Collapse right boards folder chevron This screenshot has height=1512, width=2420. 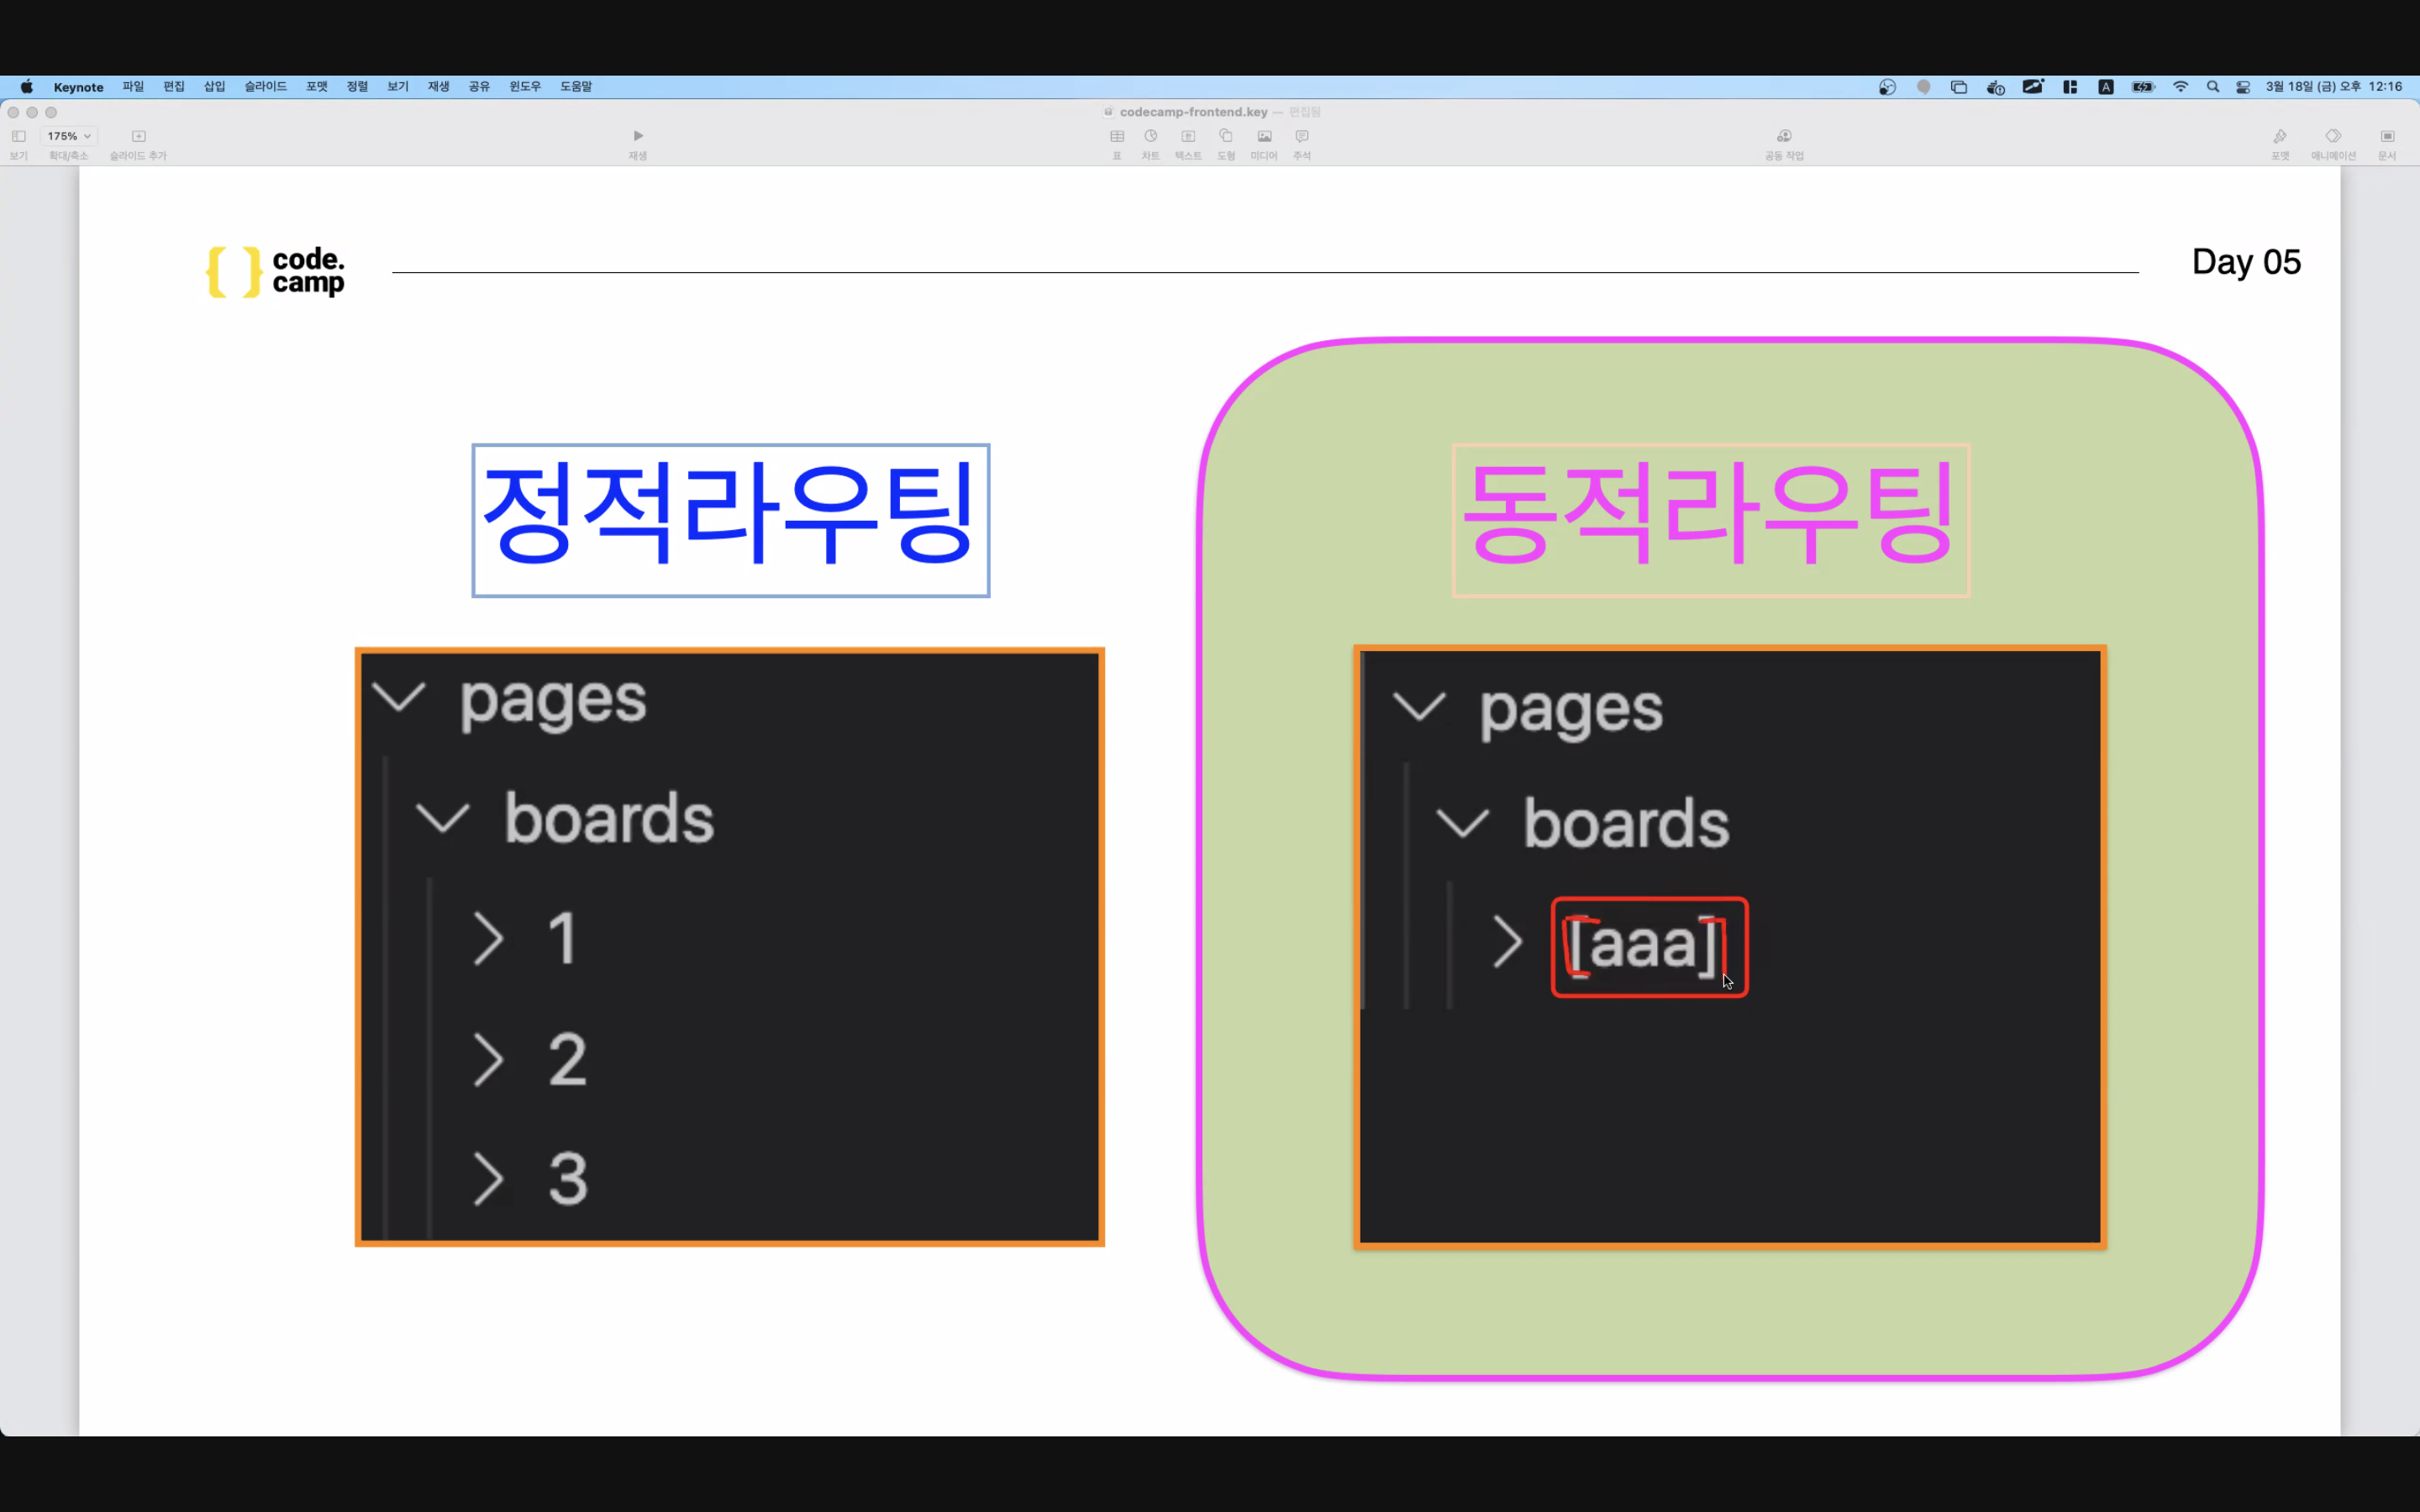tap(1462, 823)
